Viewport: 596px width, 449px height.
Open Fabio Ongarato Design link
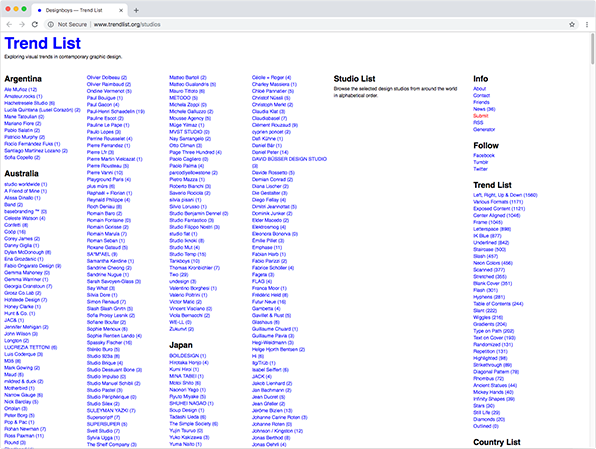tap(33, 266)
